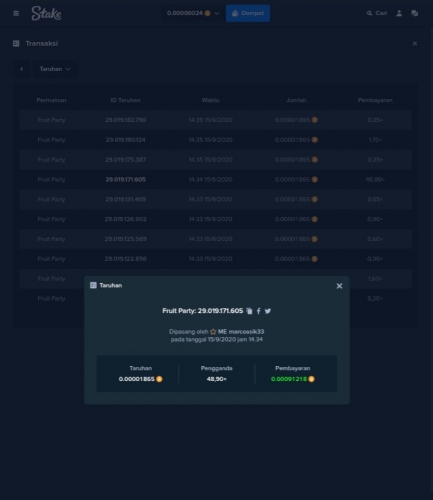Click the Transaksi panel icon

(16, 44)
